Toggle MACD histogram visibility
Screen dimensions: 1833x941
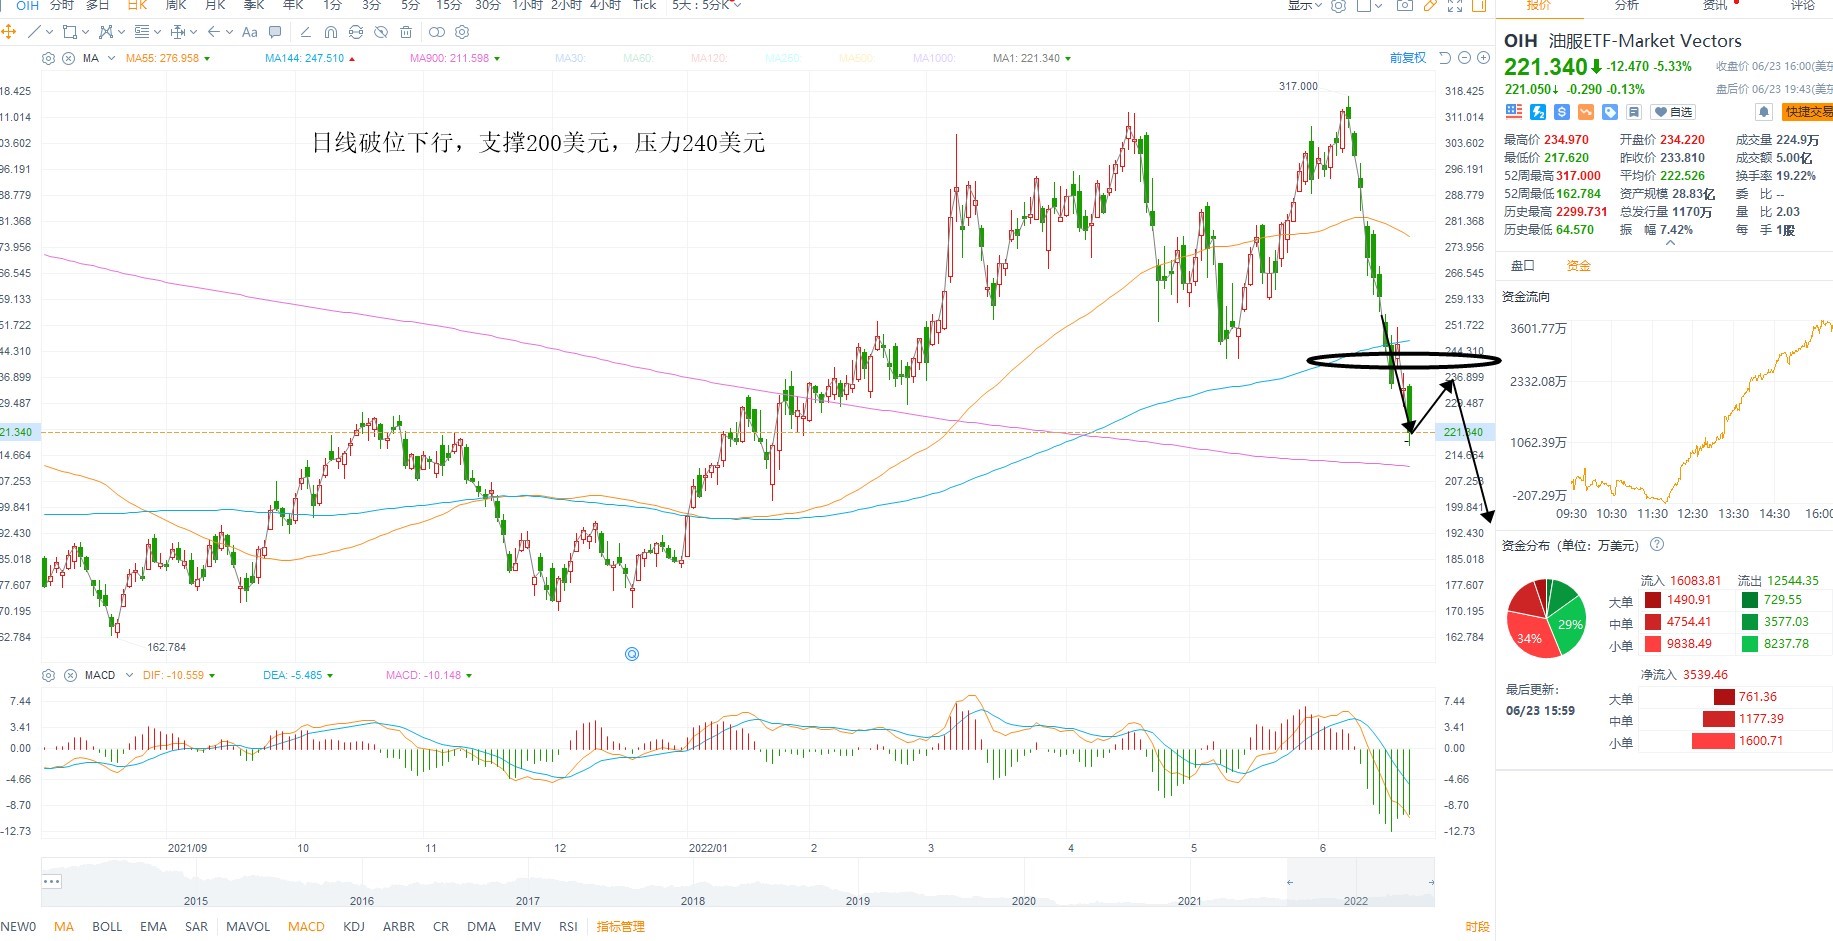tap(428, 675)
